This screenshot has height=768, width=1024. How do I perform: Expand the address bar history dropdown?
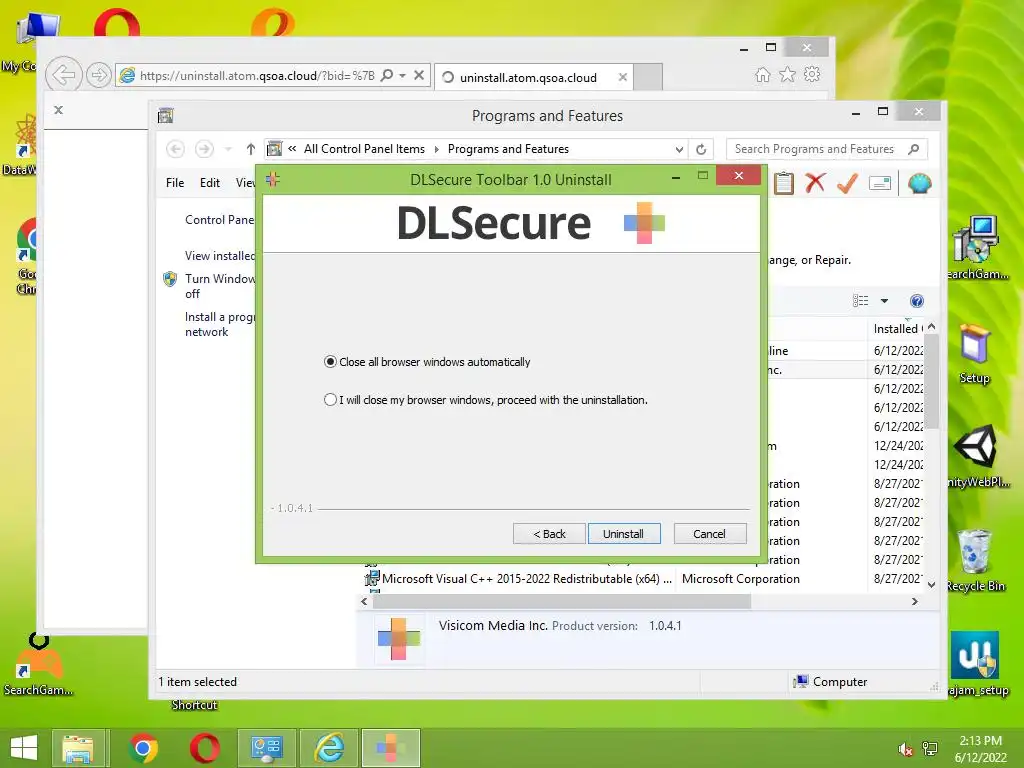(x=679, y=150)
